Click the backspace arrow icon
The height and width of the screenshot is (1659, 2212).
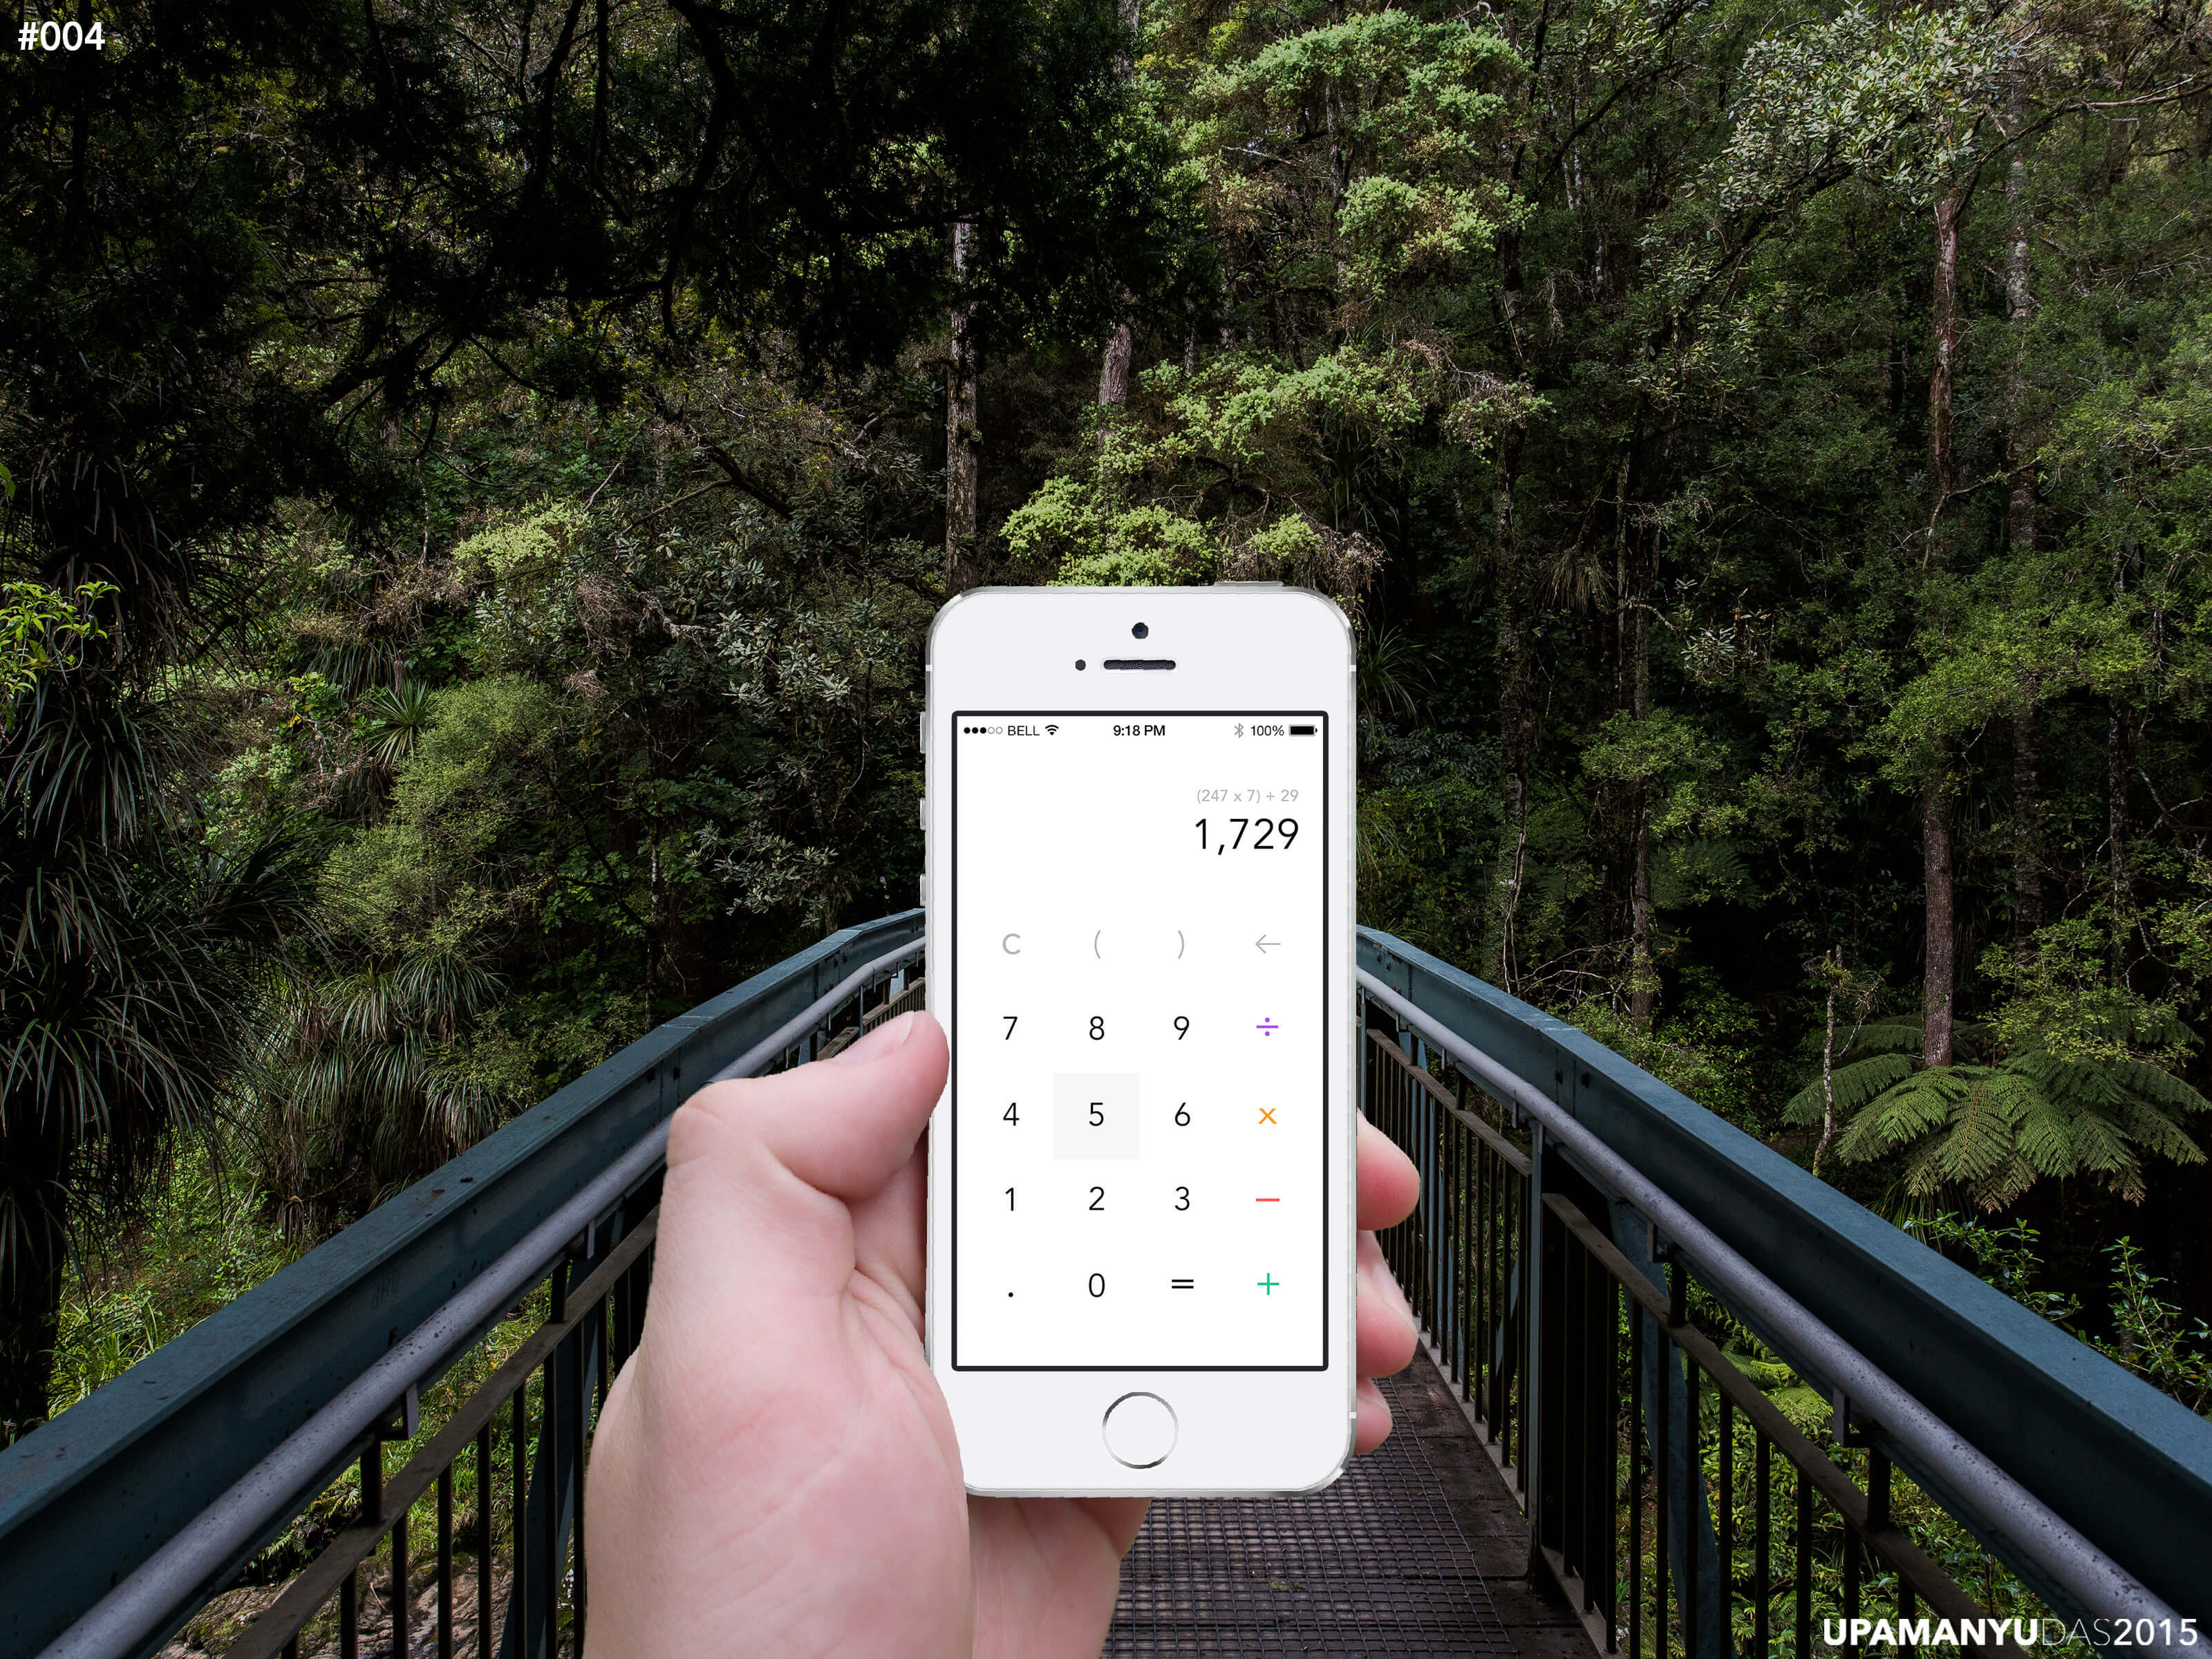(x=1266, y=943)
